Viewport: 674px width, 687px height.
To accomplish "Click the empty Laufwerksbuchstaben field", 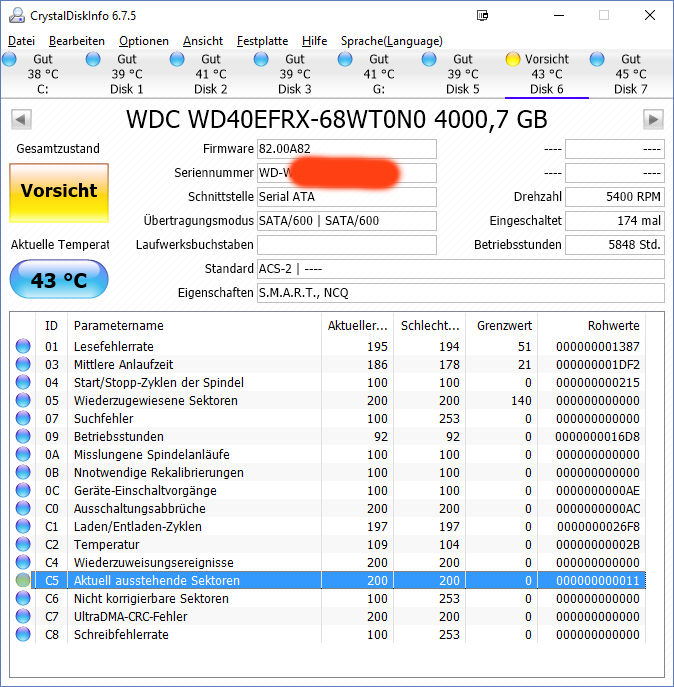I will click(347, 244).
